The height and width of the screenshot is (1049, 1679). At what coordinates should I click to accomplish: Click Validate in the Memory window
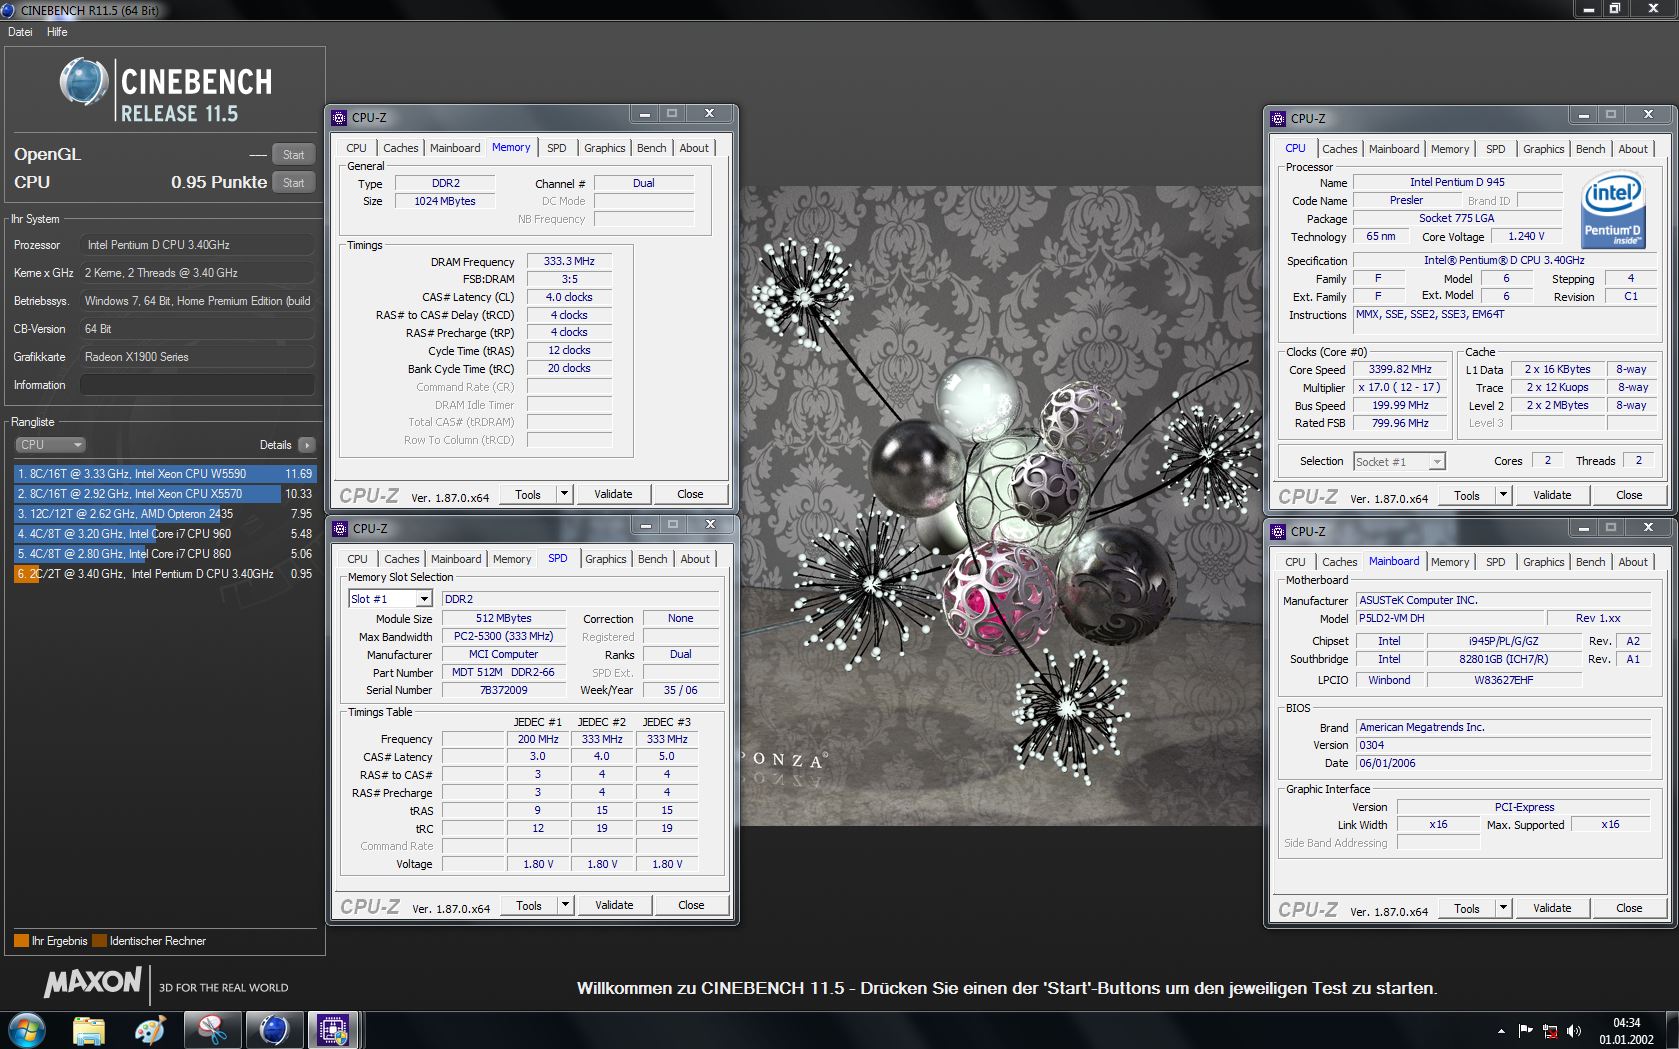(x=613, y=494)
